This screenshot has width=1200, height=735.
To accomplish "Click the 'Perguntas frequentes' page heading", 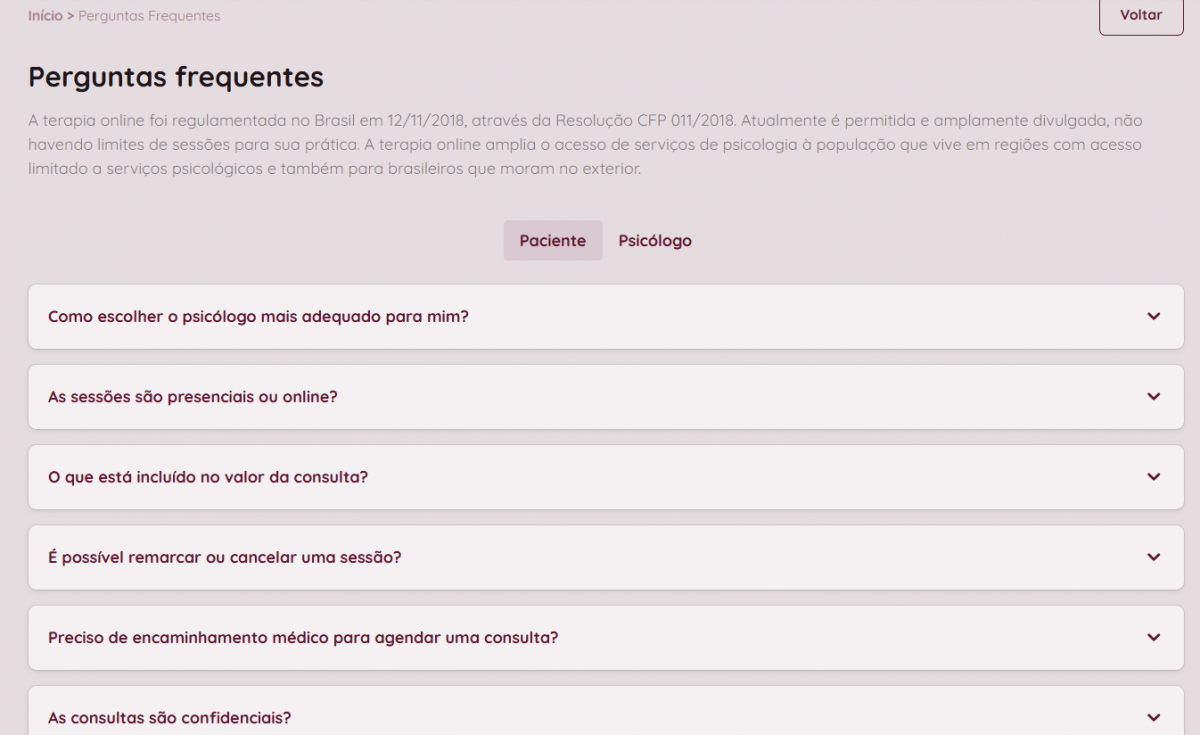I will click(176, 77).
